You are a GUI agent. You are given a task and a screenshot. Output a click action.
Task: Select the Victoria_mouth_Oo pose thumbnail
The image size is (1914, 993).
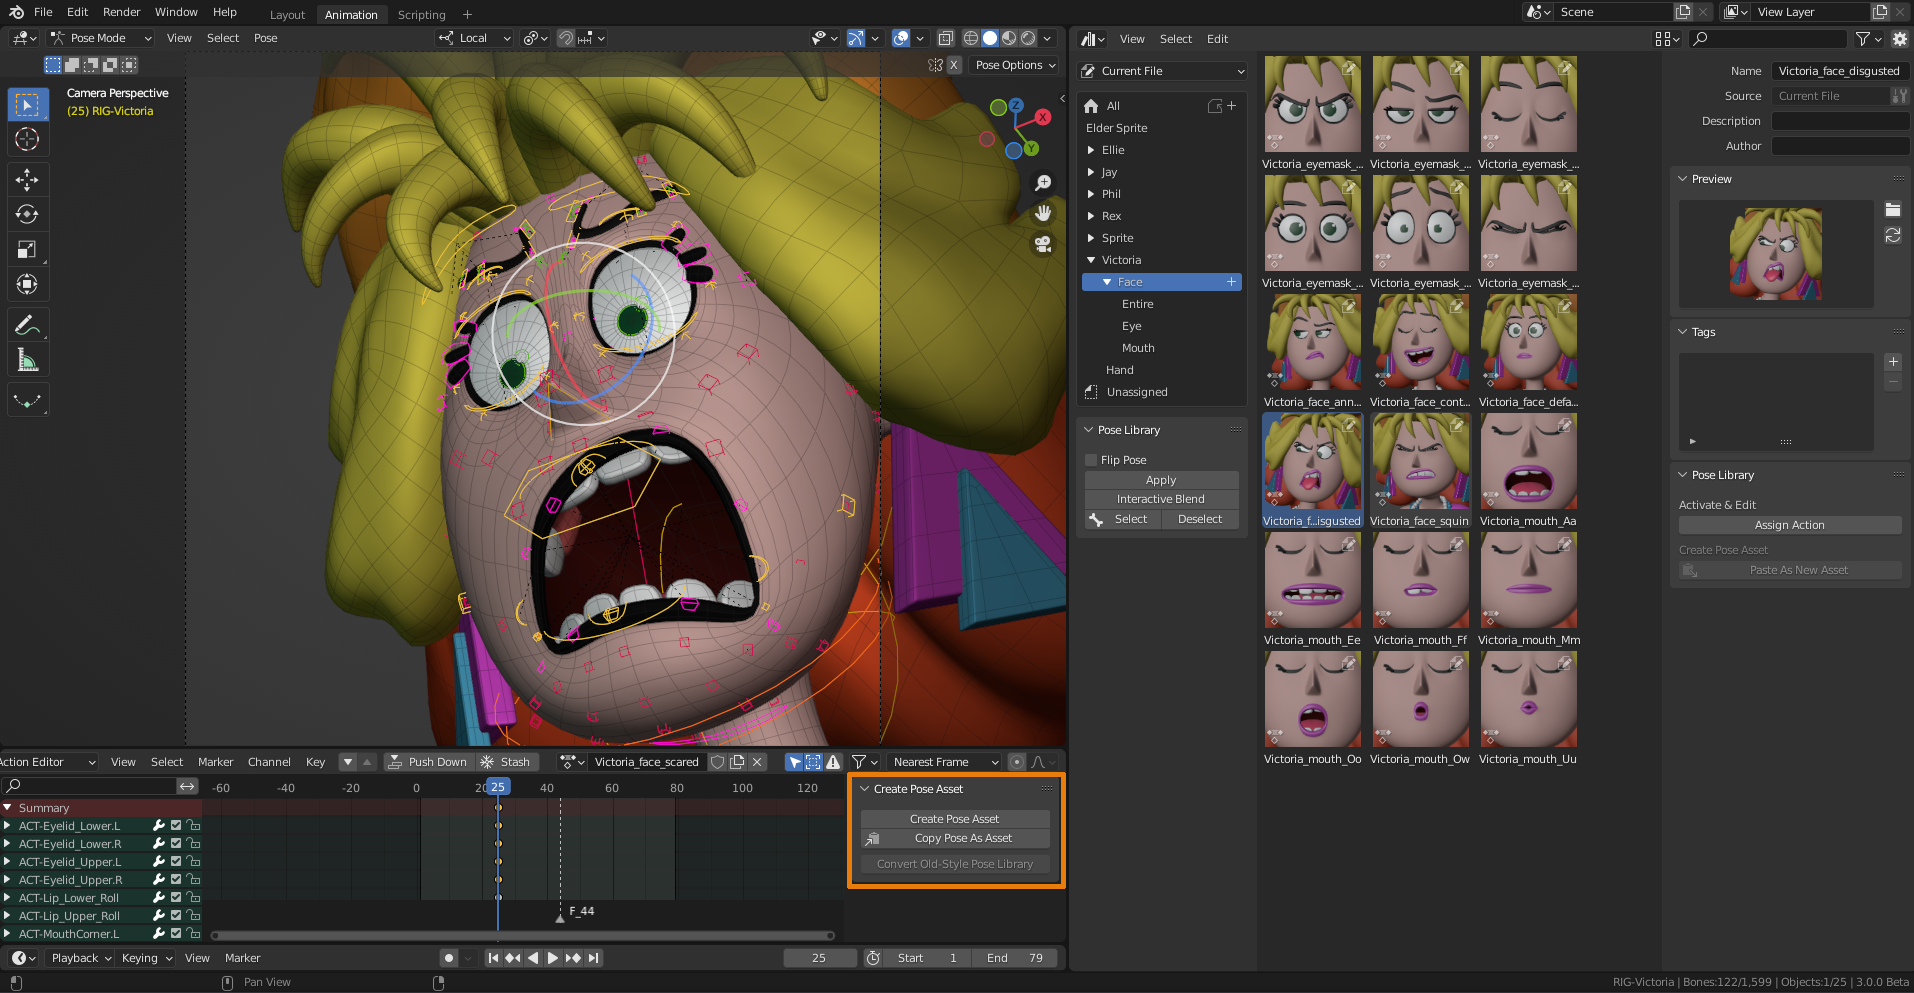pyautogui.click(x=1312, y=698)
